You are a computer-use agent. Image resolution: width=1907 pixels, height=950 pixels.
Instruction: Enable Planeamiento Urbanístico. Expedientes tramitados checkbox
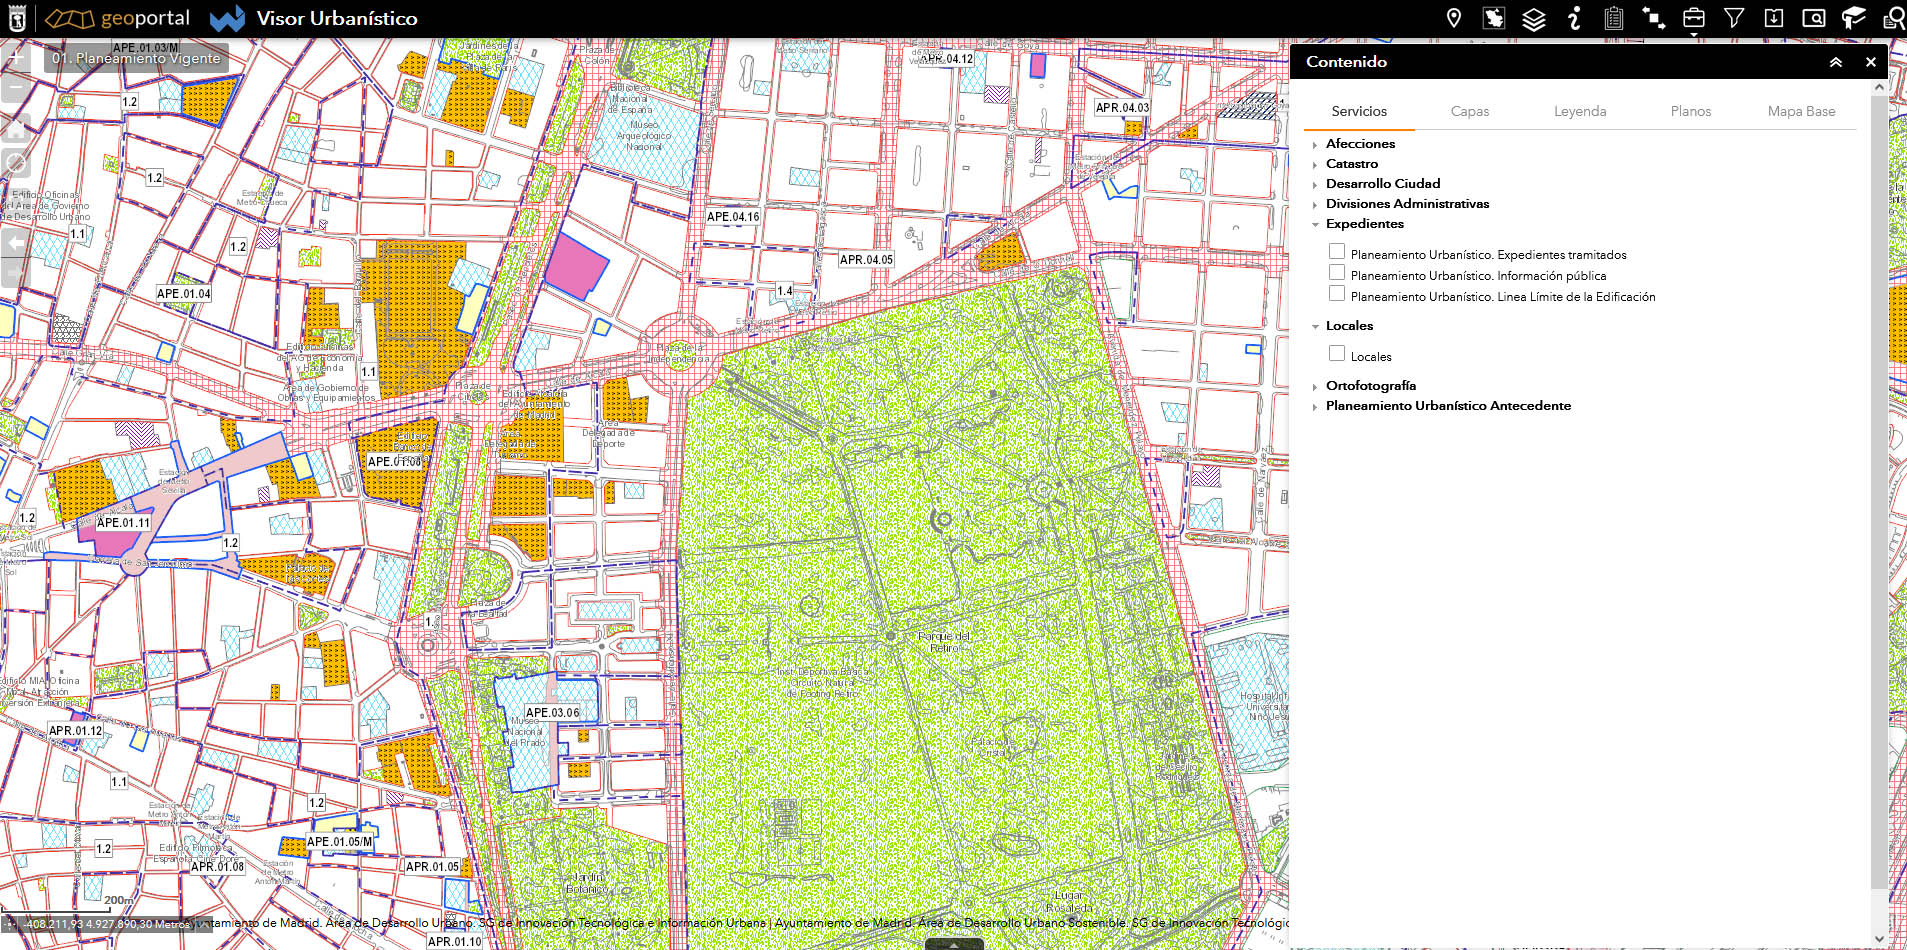click(1337, 251)
